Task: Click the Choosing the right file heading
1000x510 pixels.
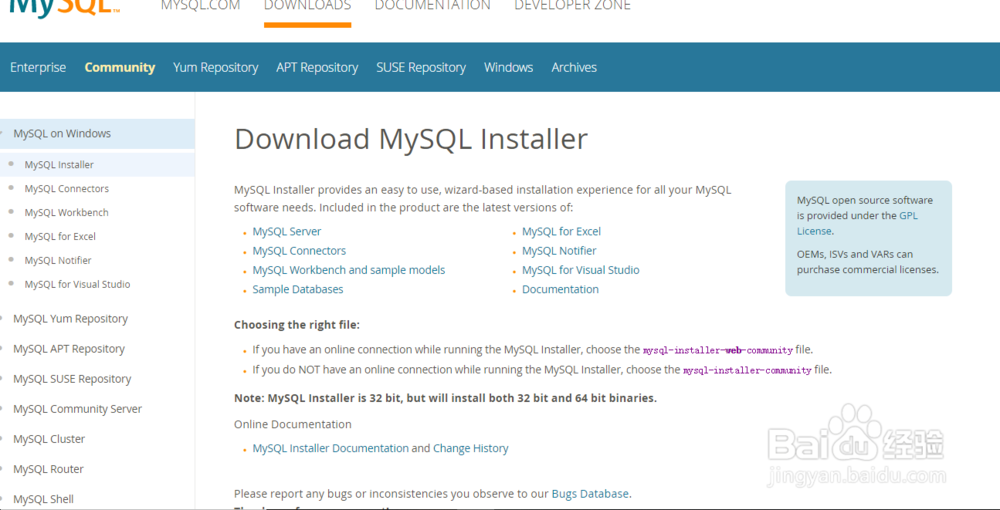Action: 297,325
